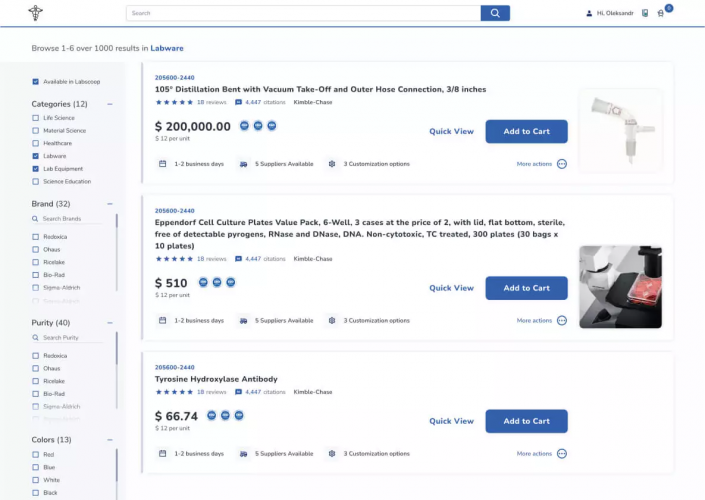Screen dimensions: 705x500
Task: Check the White color filter
Action: coord(36,480)
